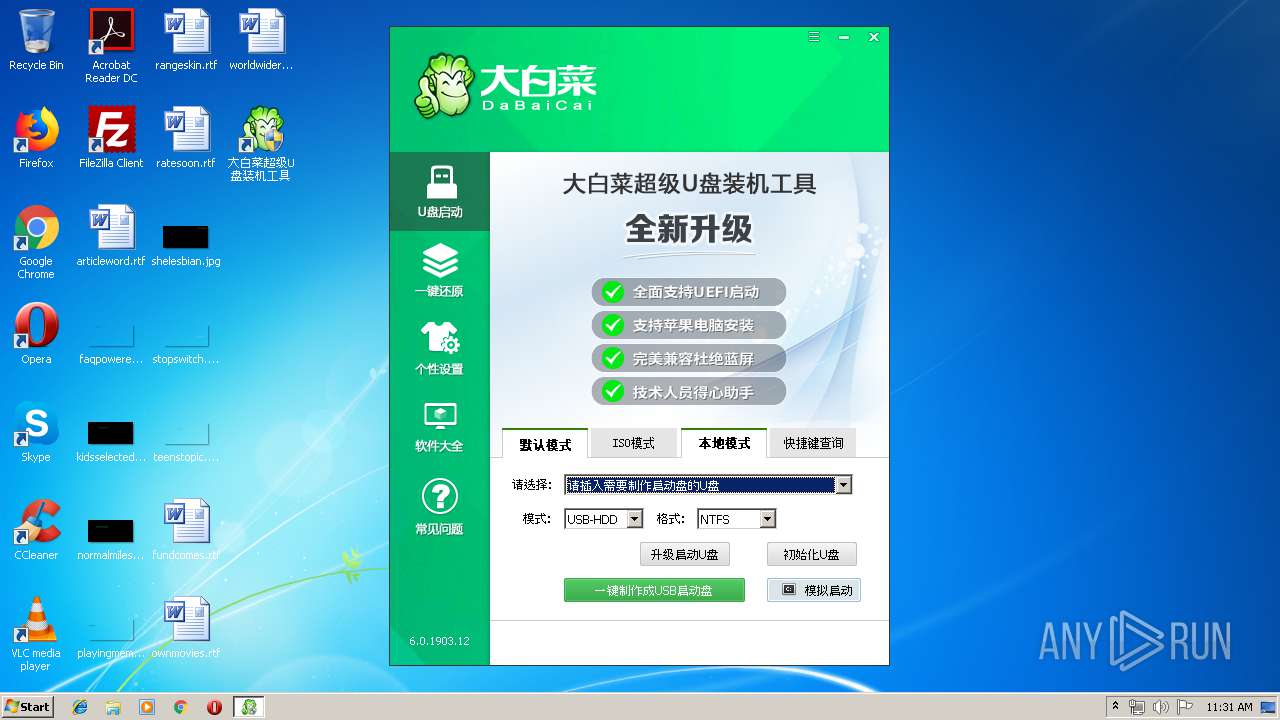The height and width of the screenshot is (720, 1280).
Task: Select the Firefox desktop icon
Action: point(36,138)
